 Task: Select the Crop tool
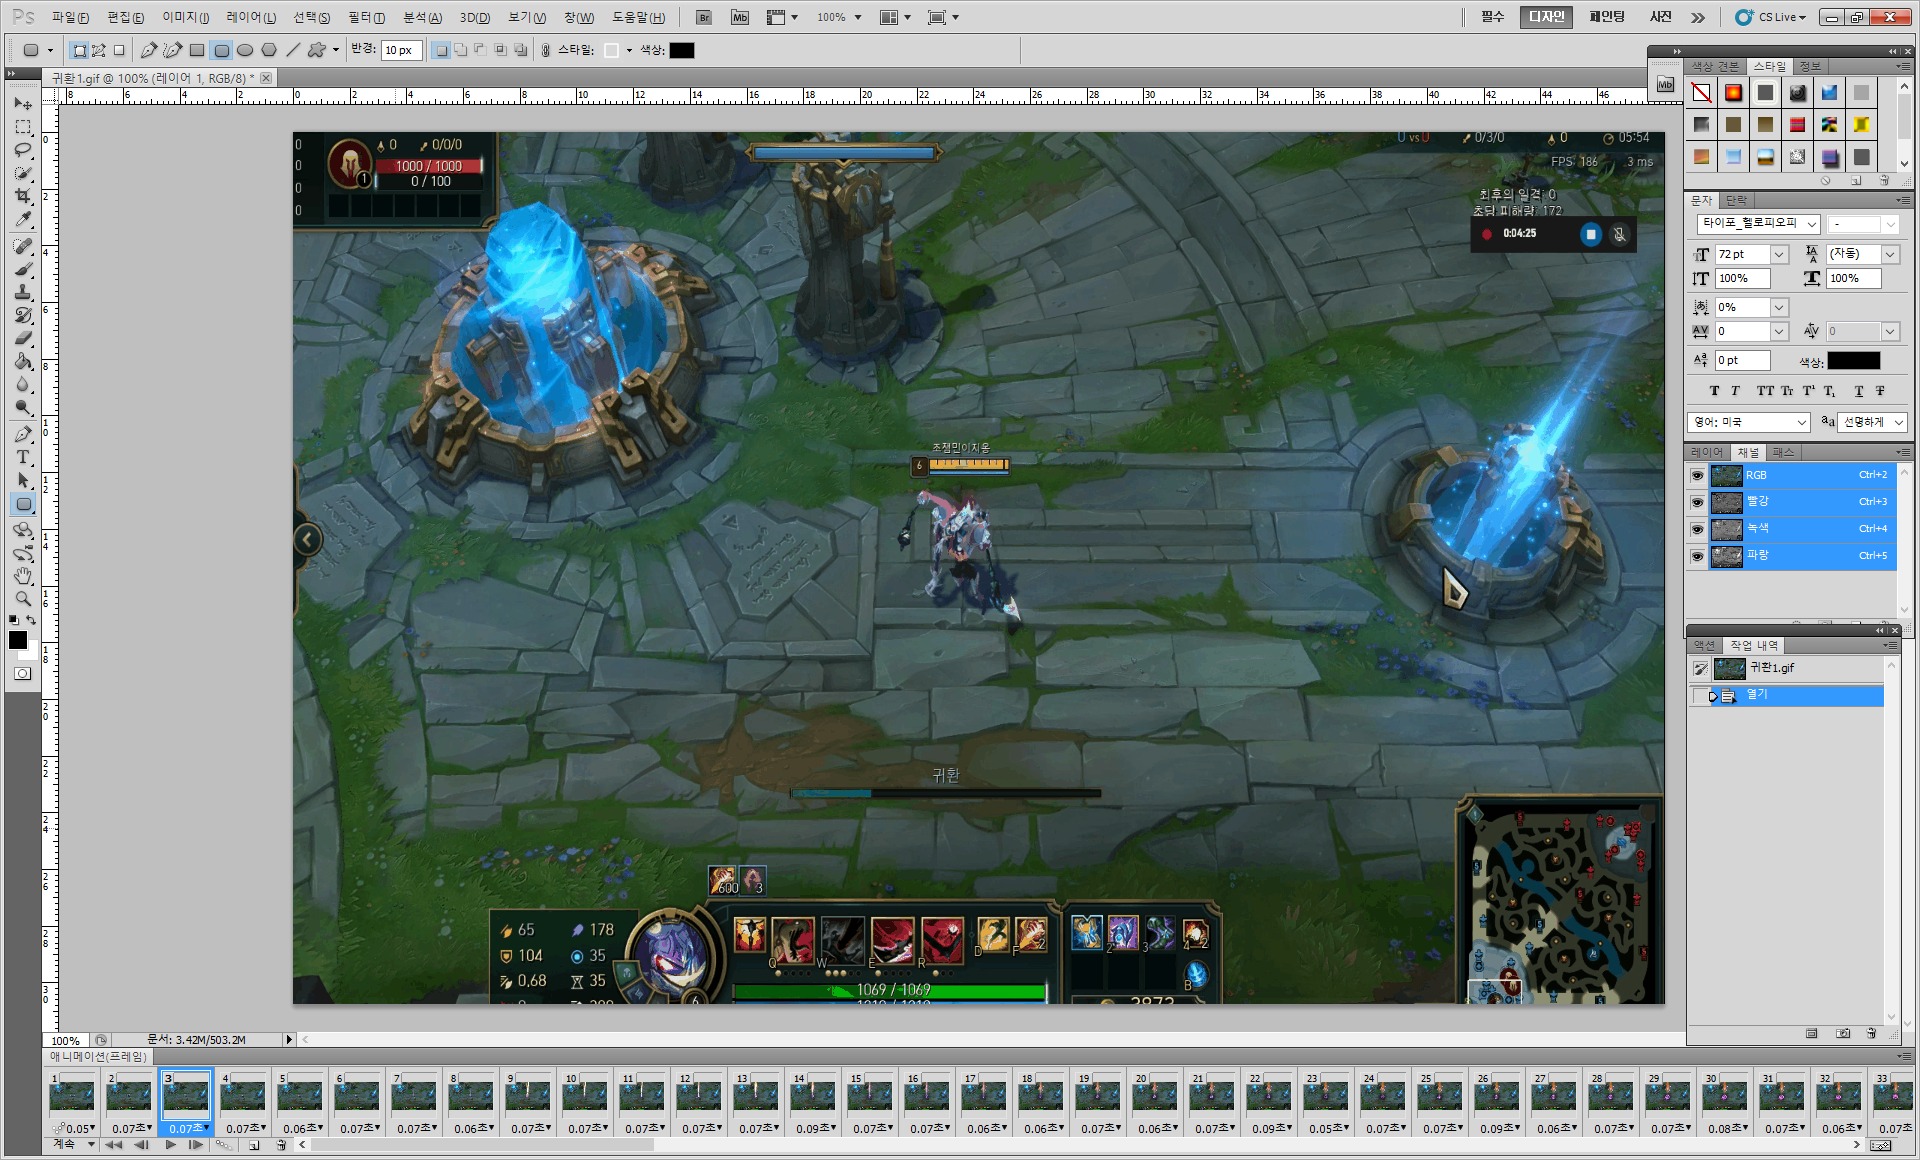[23, 196]
